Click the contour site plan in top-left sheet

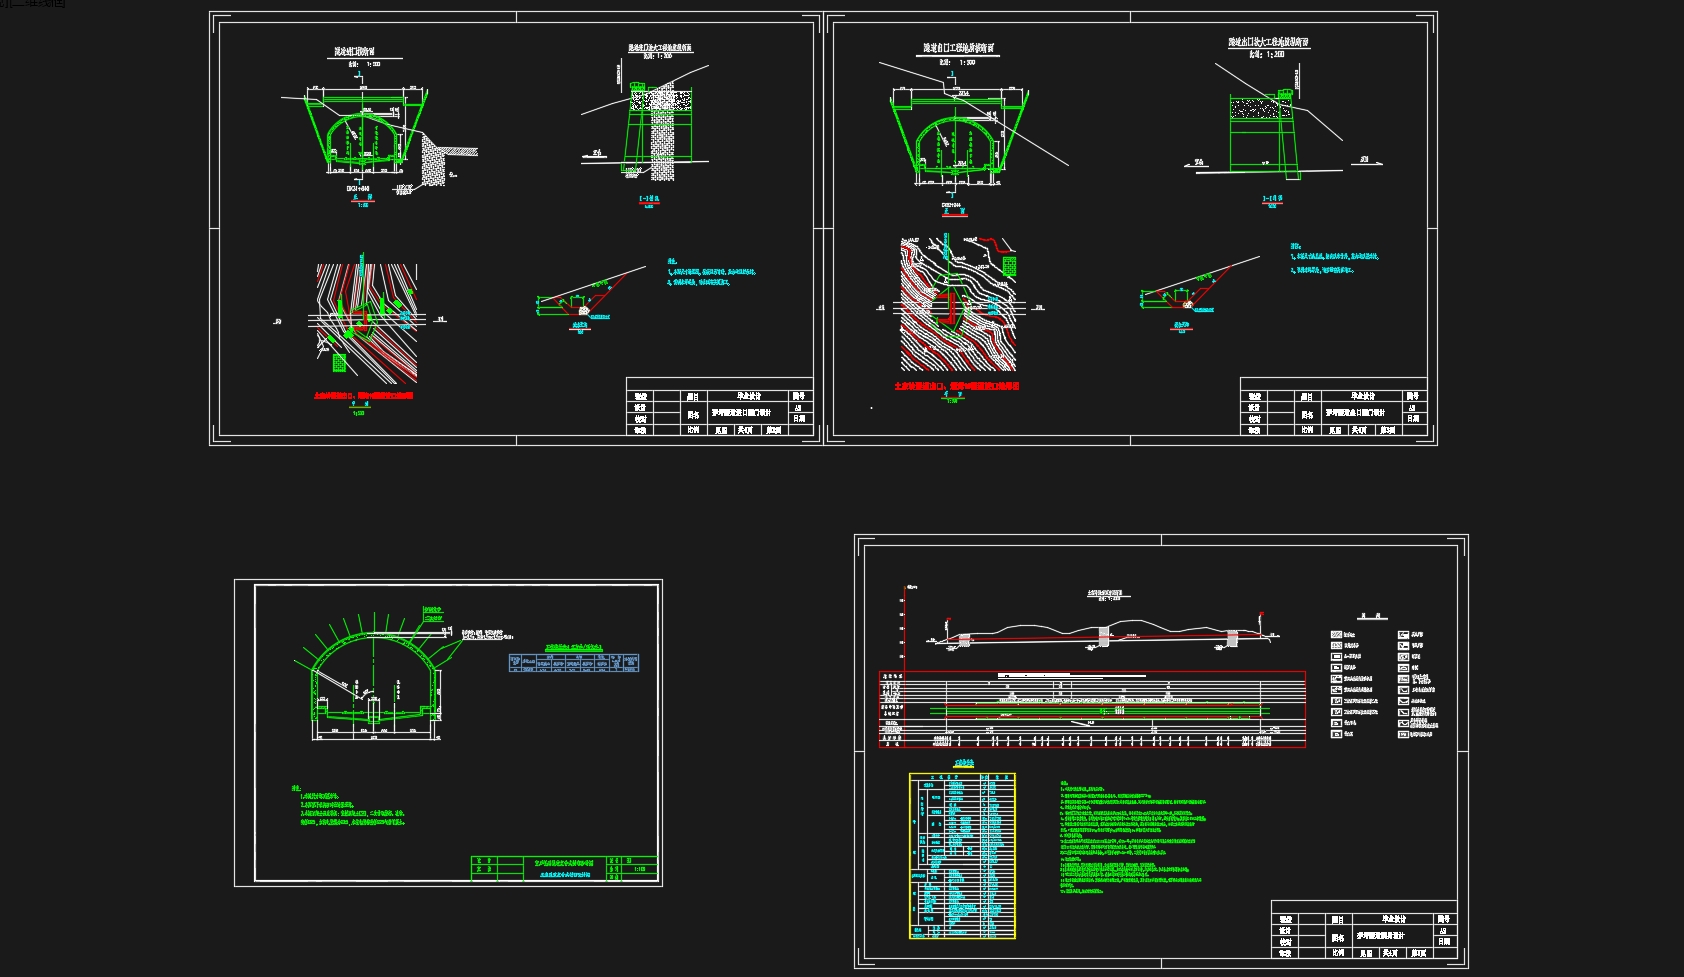coord(367,323)
